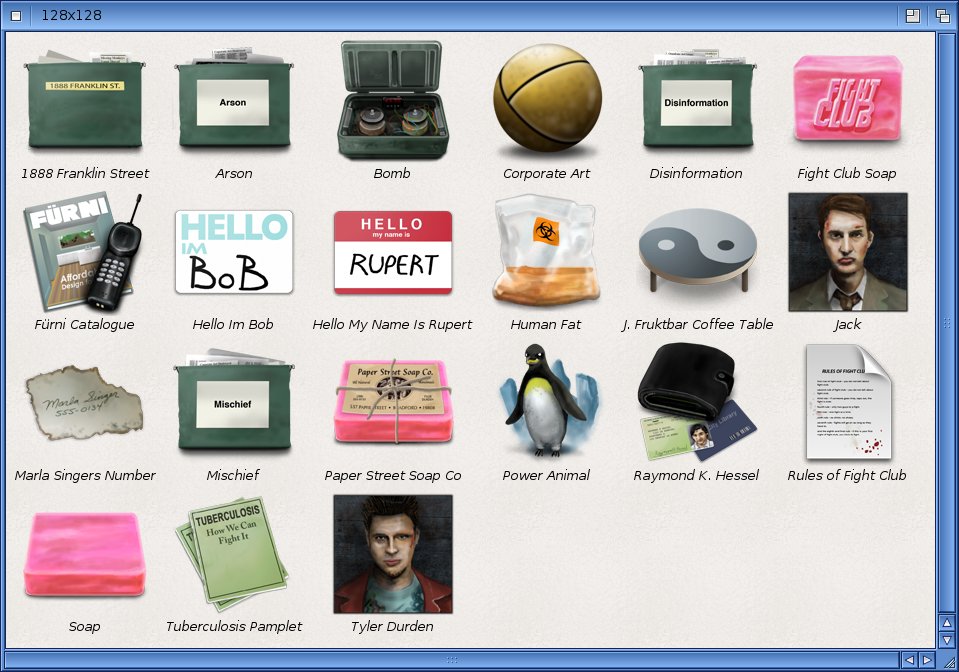Click the vertical scrollbar track

pyautogui.click(x=947, y=323)
